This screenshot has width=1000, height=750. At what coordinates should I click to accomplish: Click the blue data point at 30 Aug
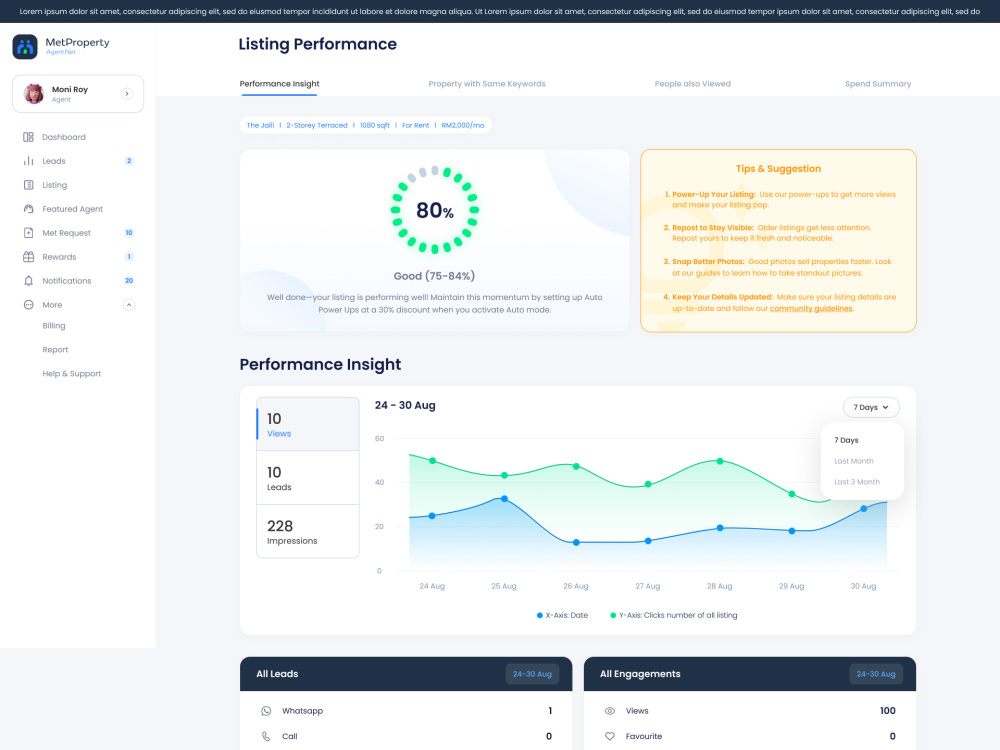(864, 509)
